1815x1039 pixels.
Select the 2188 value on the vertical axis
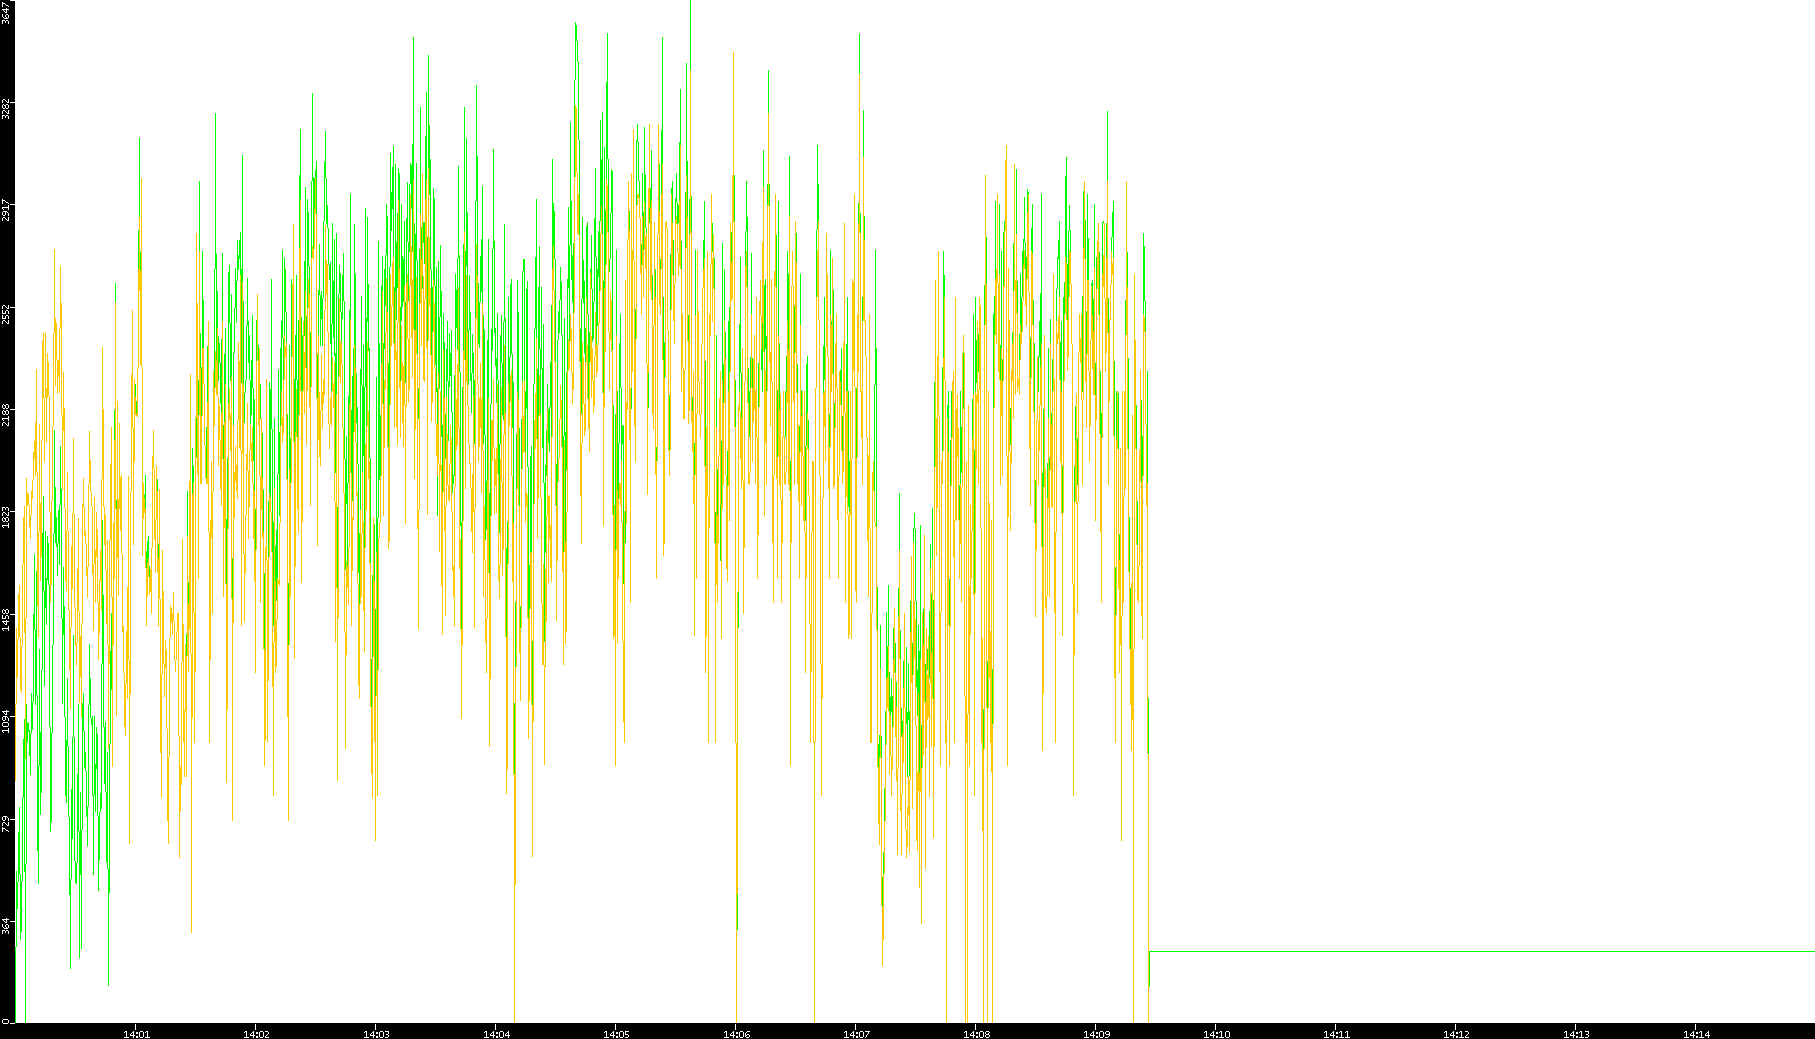pos(6,415)
